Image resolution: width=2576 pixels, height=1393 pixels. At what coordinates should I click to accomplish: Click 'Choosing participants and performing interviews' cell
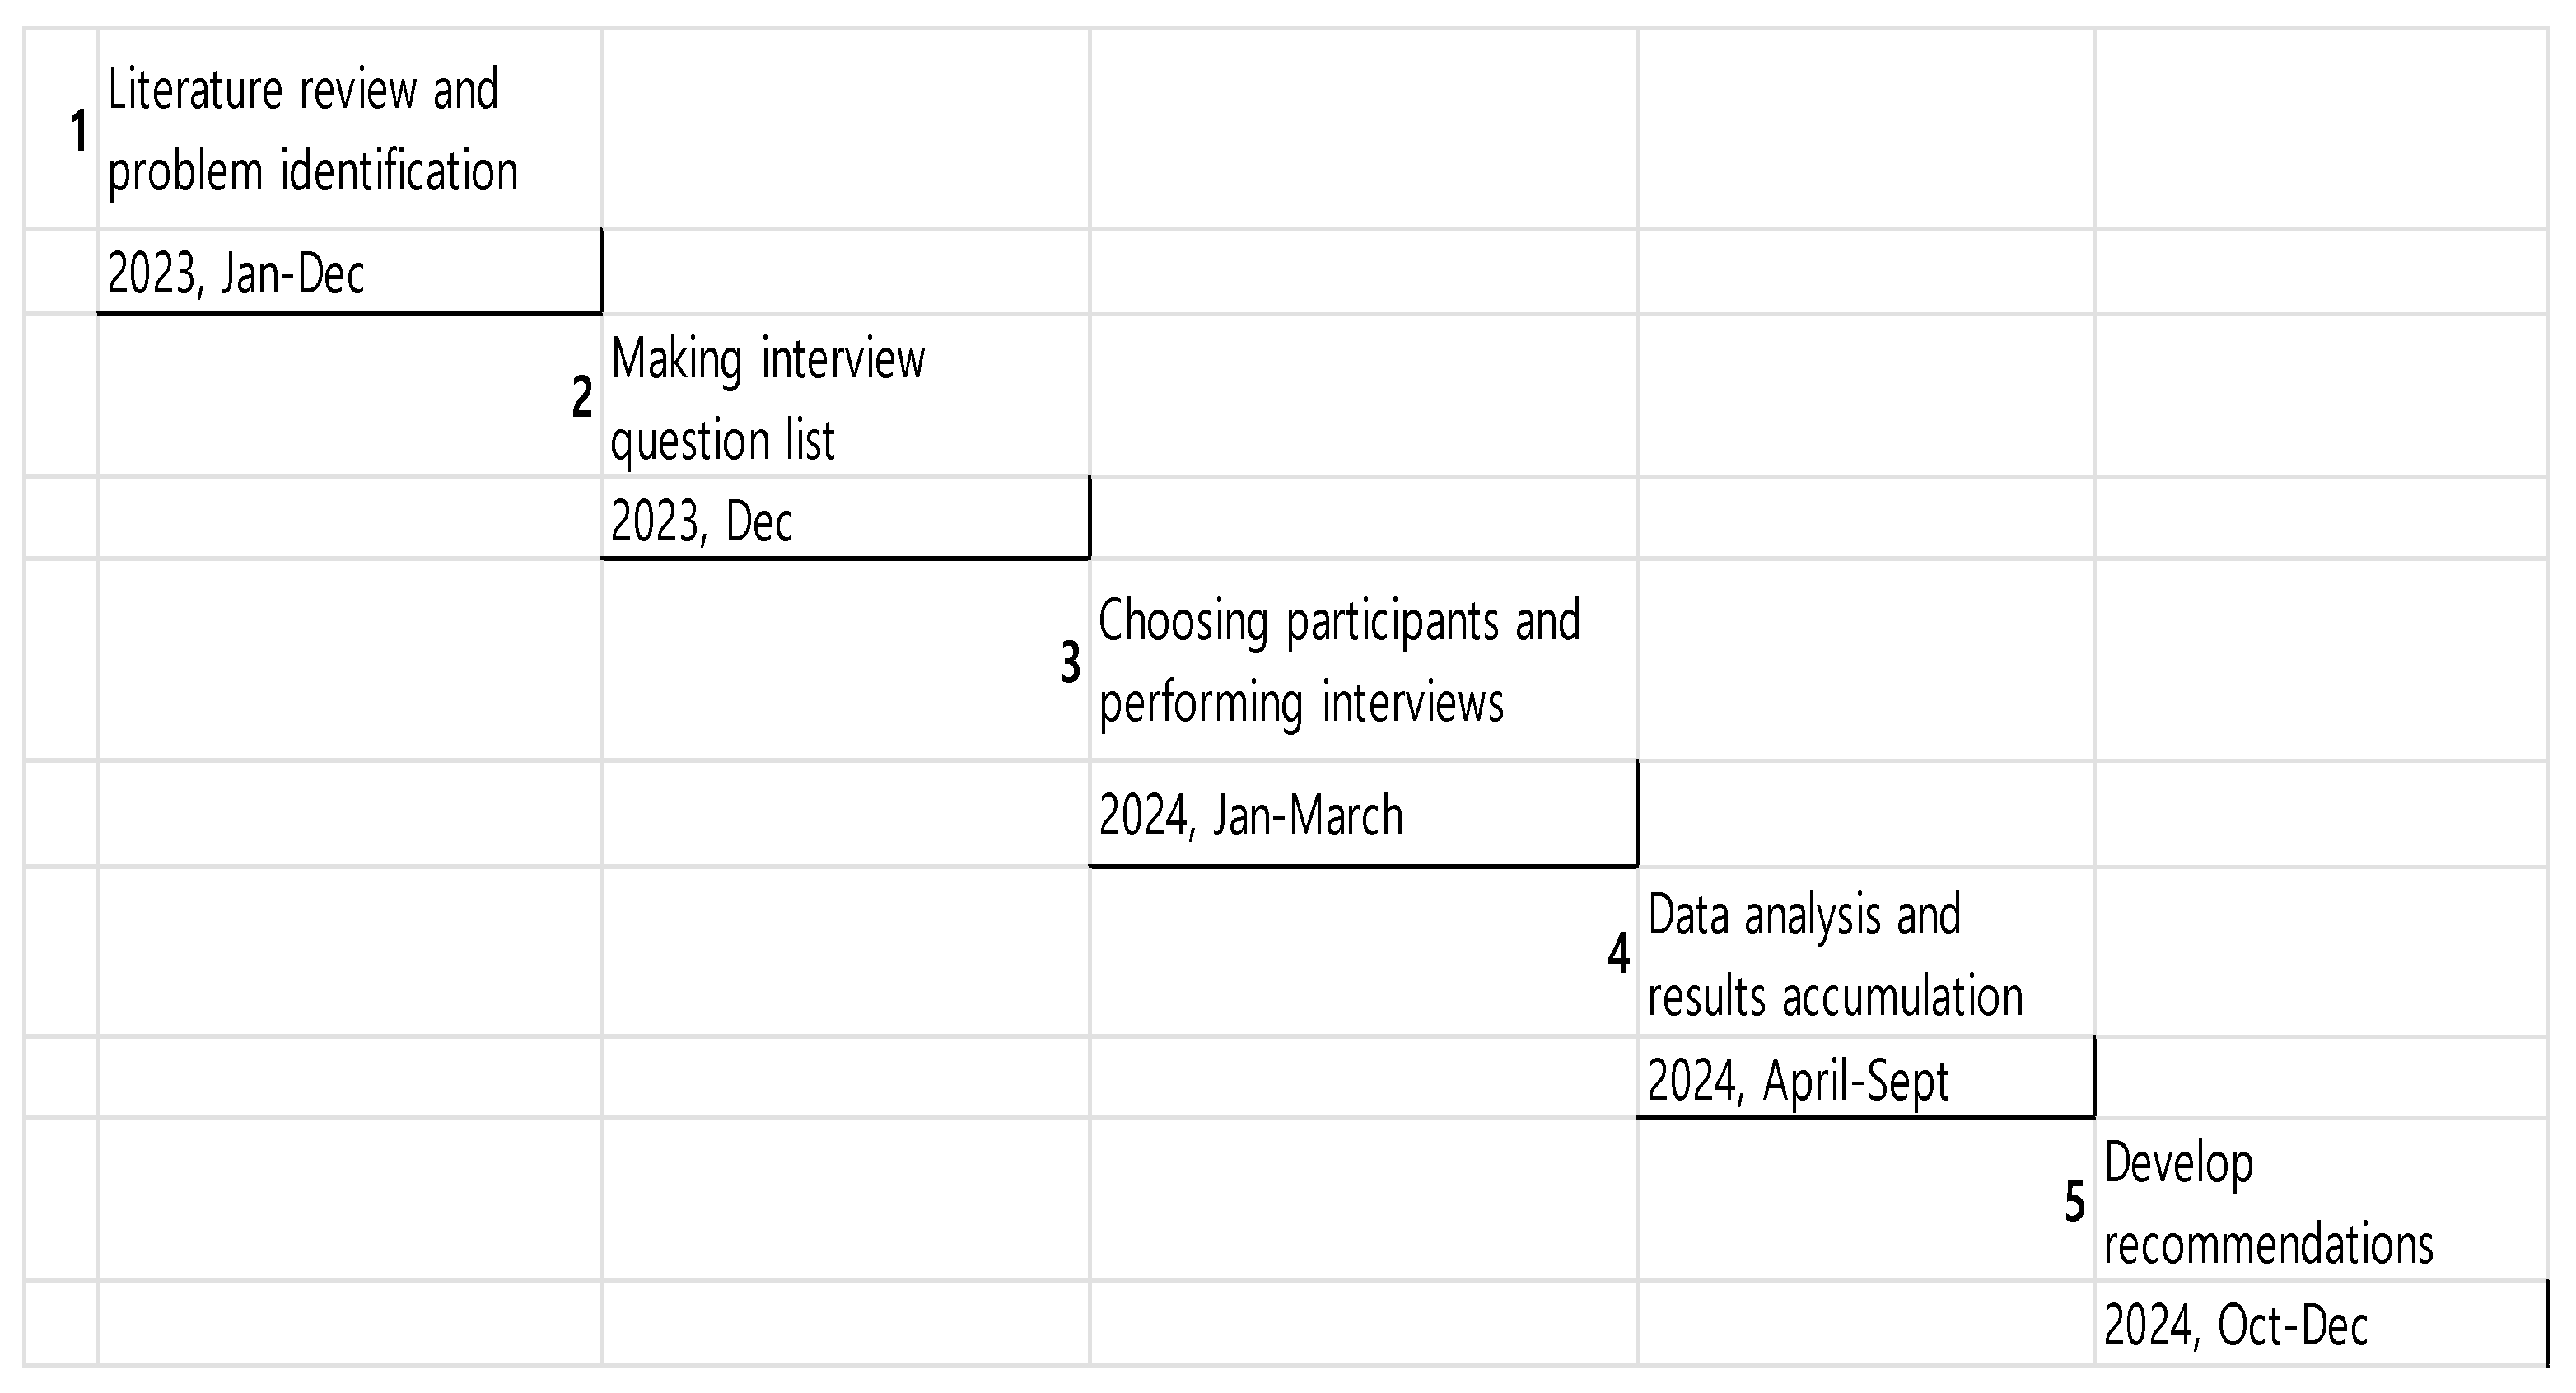[1363, 660]
